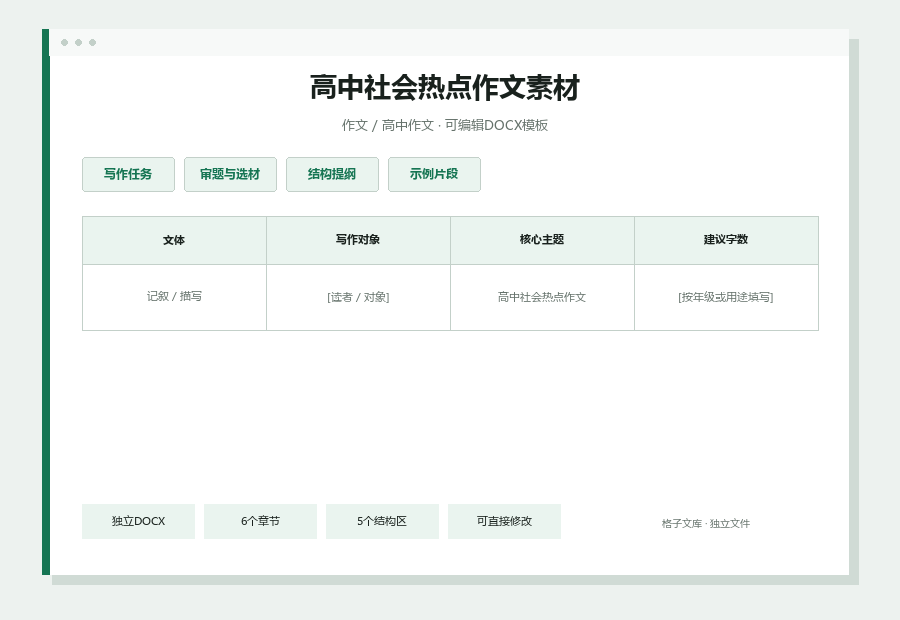This screenshot has height=620, width=900.
Task: Click the 5个结构区 tag
Action: click(x=382, y=521)
